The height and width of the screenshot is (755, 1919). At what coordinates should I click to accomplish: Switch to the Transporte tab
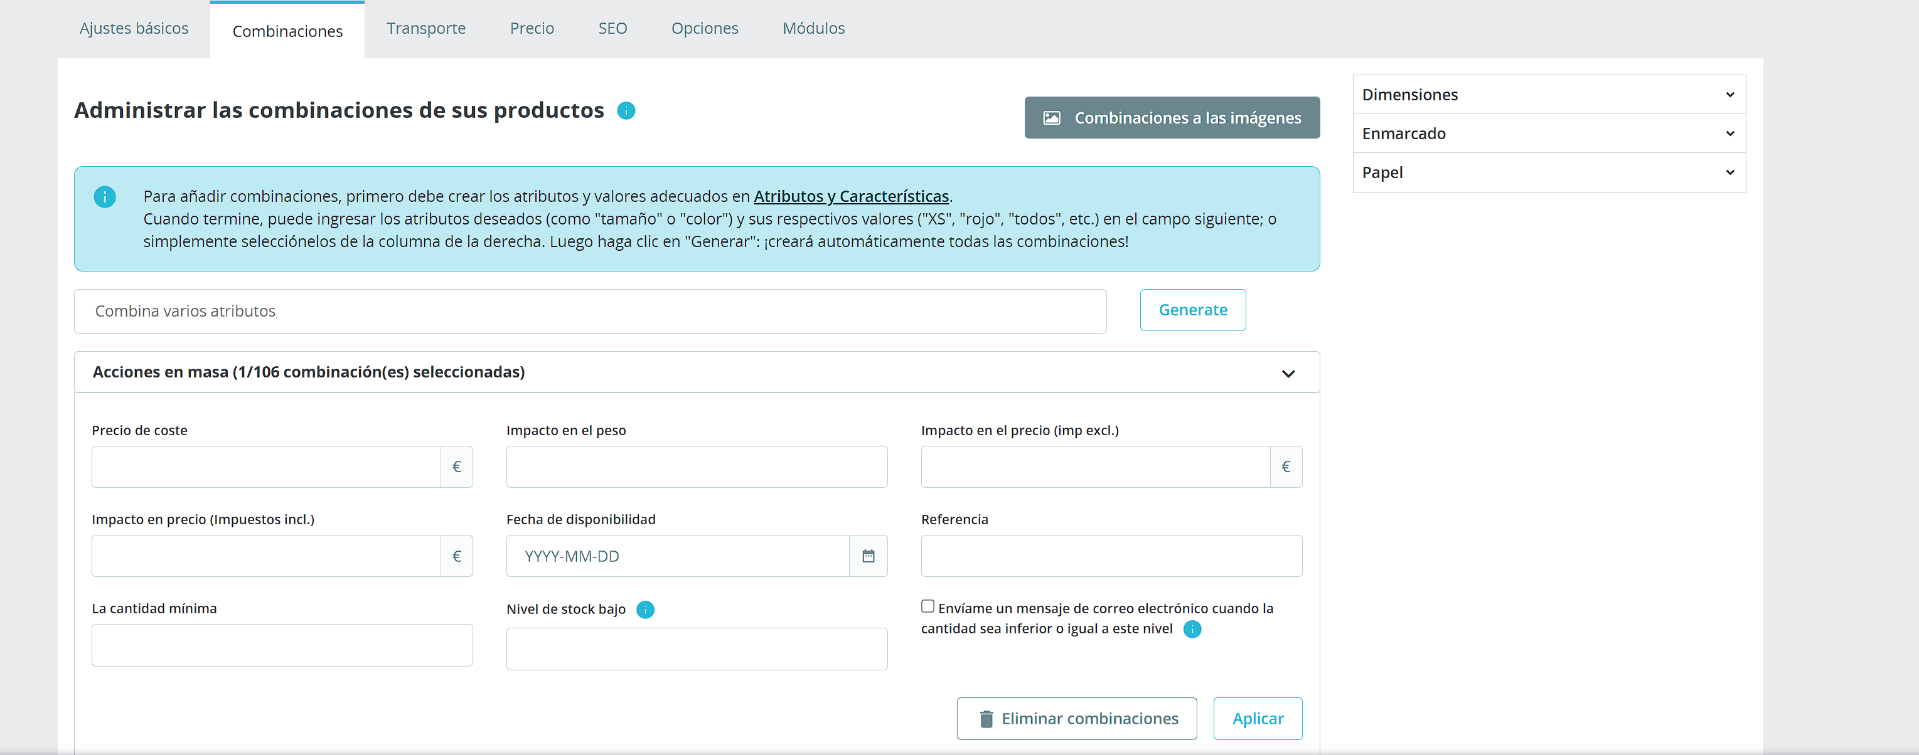(x=426, y=29)
